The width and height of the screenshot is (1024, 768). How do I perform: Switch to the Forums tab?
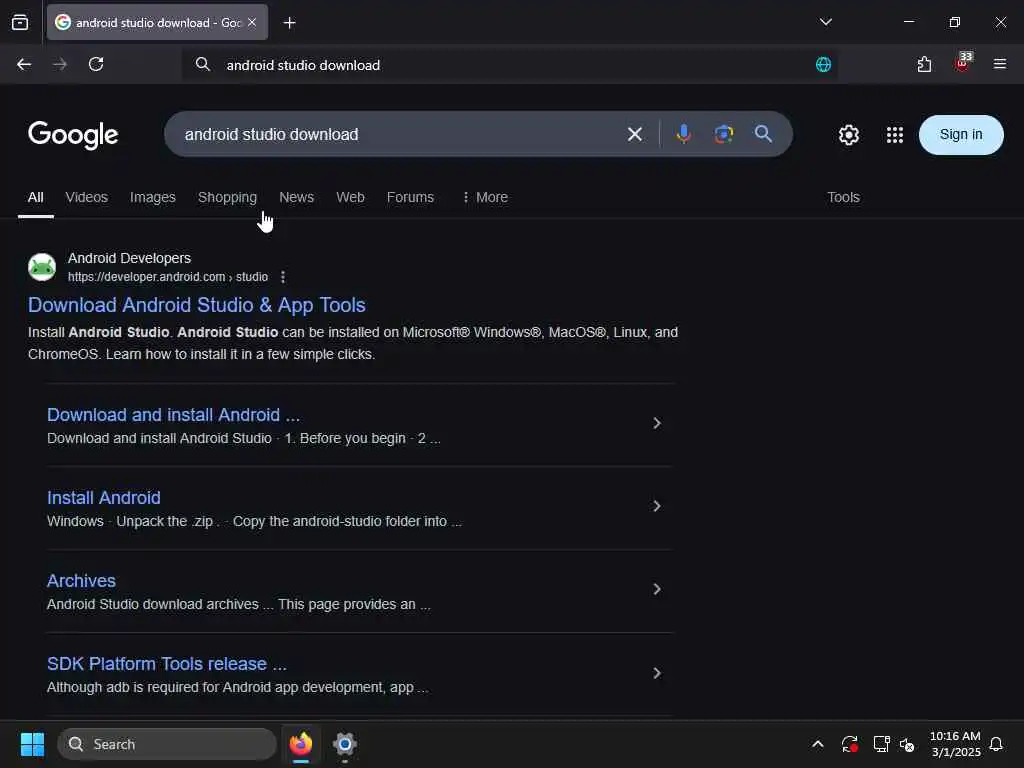410,197
